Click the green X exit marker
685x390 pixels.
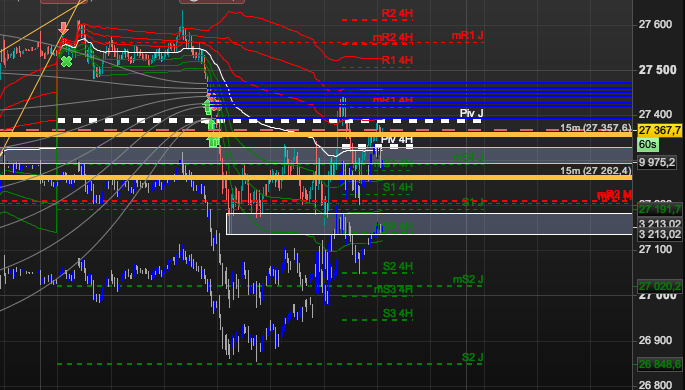[x=66, y=62]
